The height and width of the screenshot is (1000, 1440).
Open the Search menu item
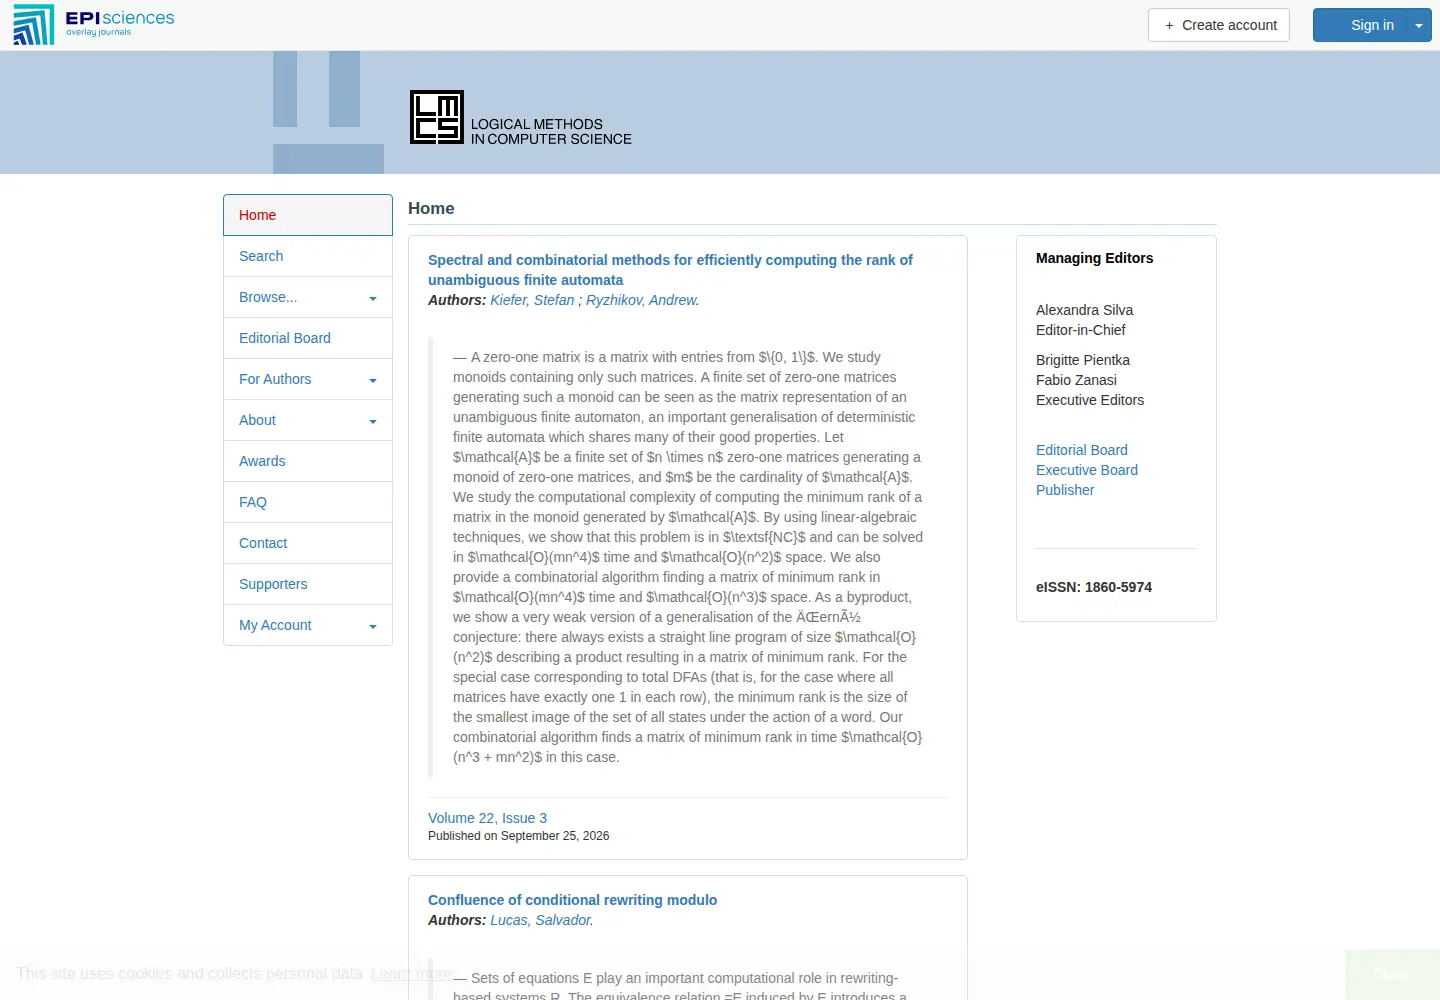pyautogui.click(x=308, y=256)
